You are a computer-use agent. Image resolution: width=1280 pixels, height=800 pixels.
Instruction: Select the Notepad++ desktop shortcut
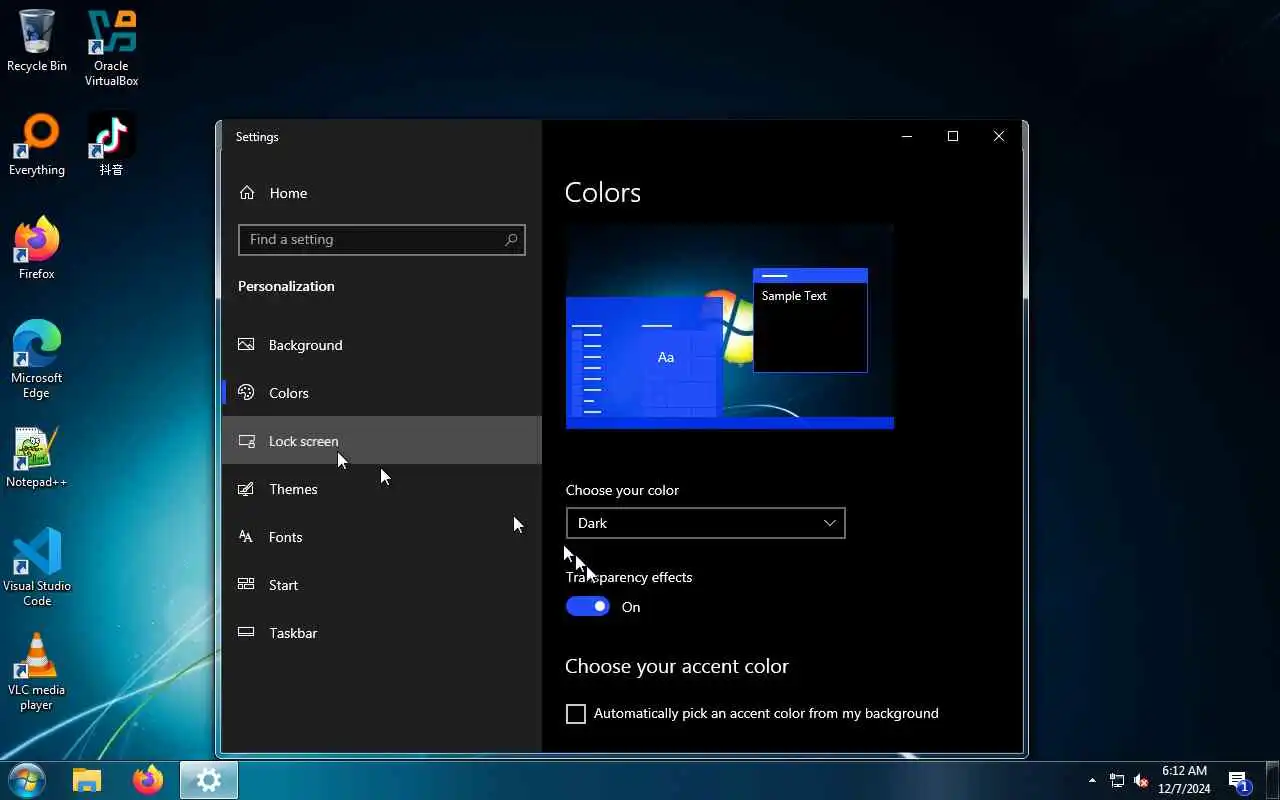click(x=37, y=457)
